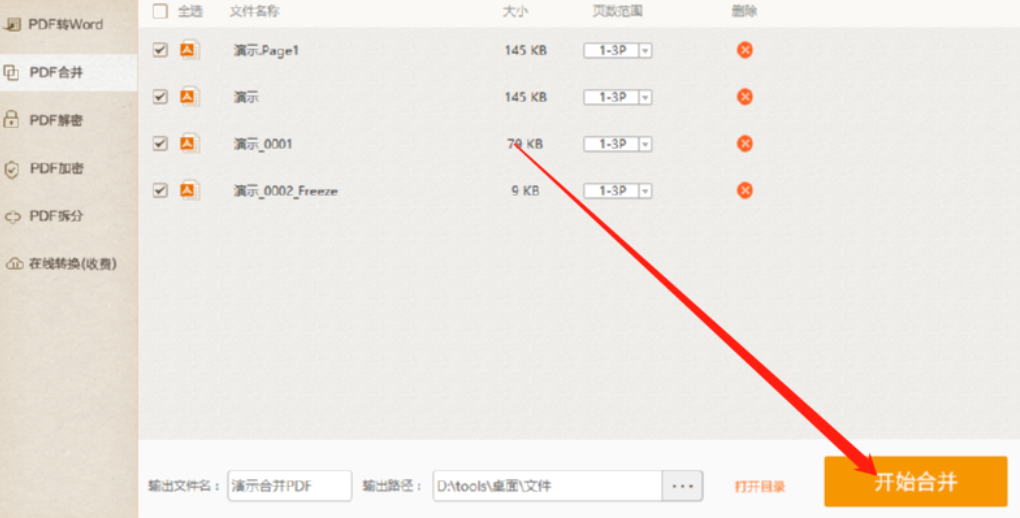The image size is (1020, 518).
Task: Click the 删除 column header
Action: pyautogui.click(x=744, y=12)
